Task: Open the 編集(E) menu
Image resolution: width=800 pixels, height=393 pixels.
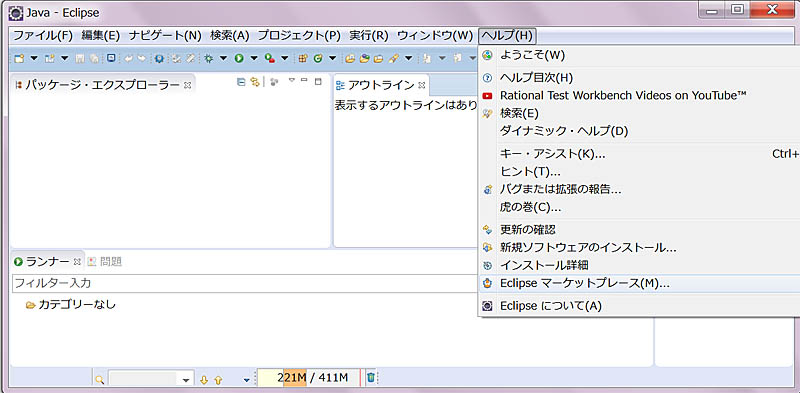Action: tap(101, 36)
